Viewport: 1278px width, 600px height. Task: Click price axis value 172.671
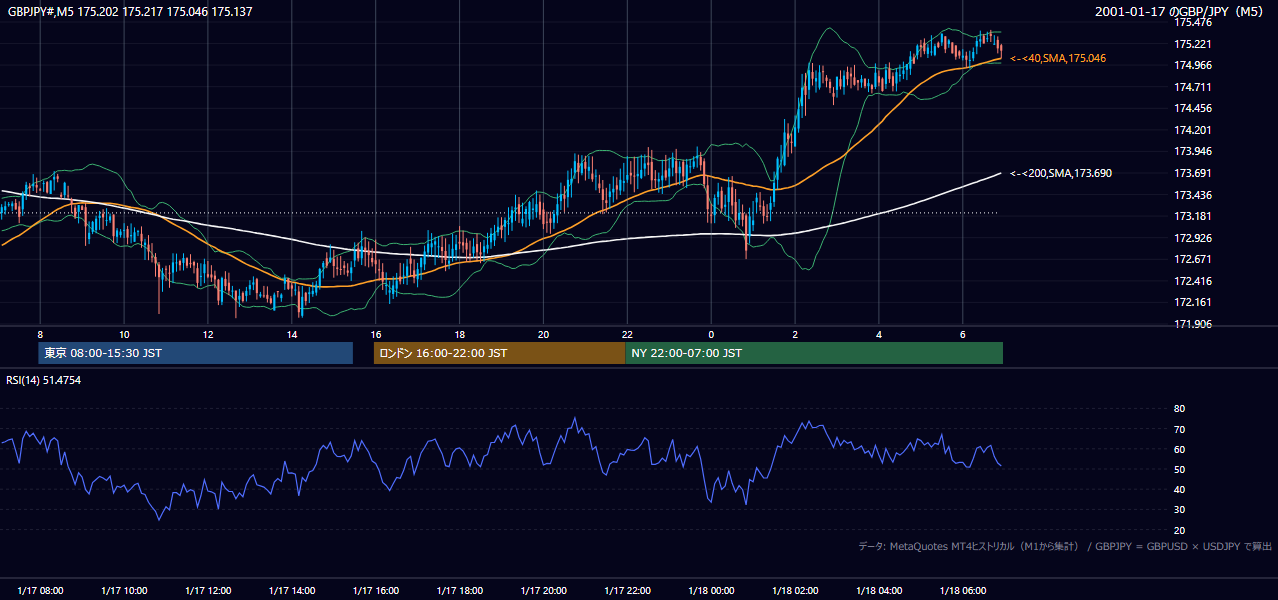[x=1193, y=259]
